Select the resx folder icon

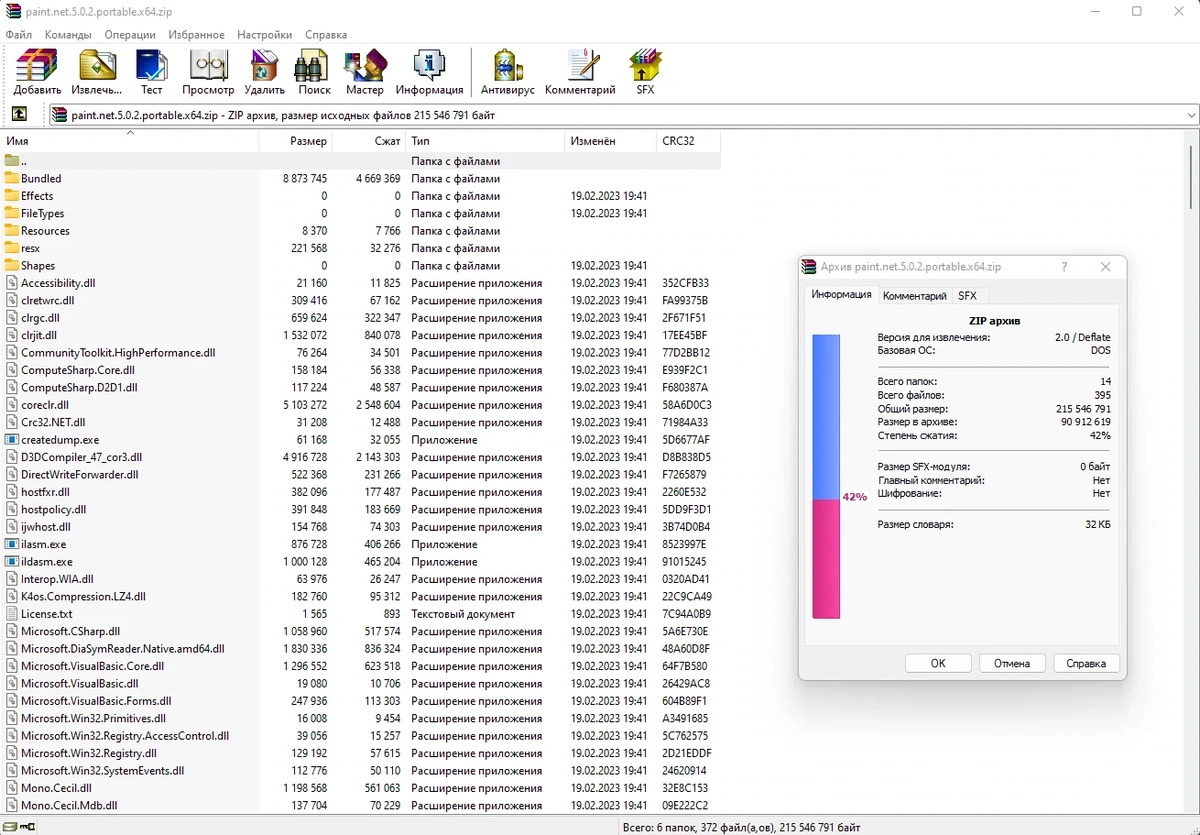pos(12,248)
